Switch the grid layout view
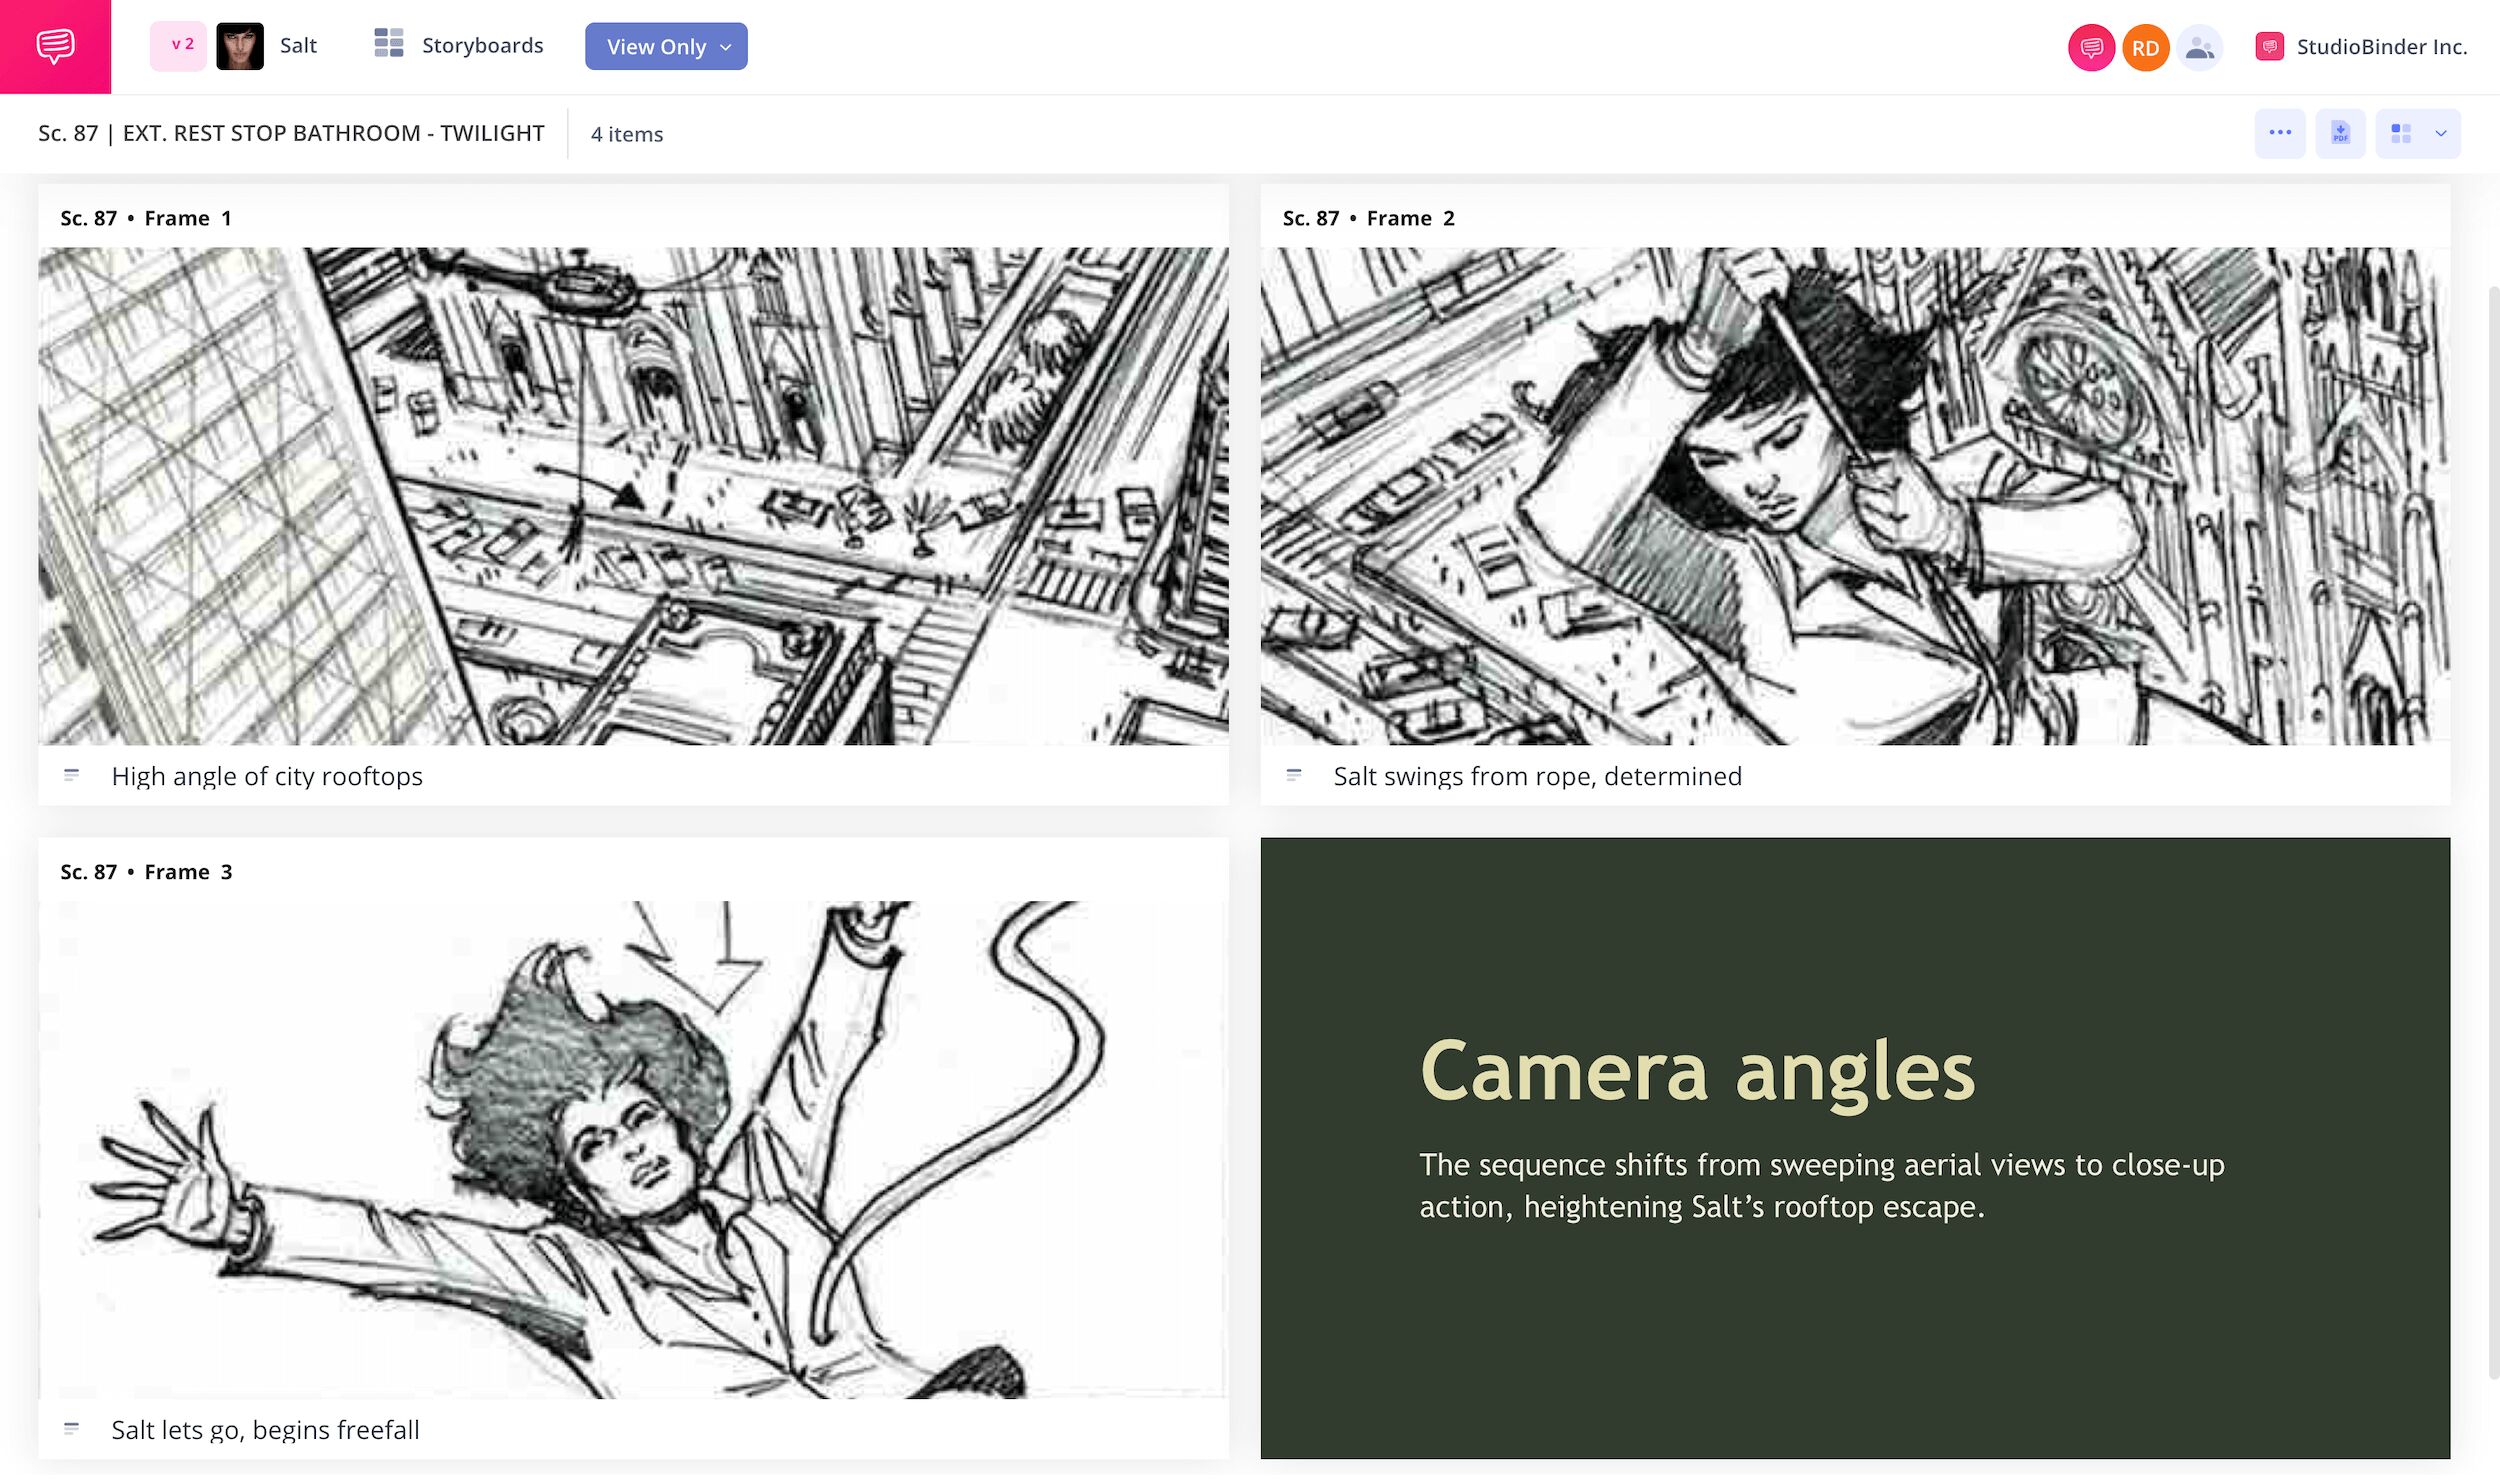The image size is (2500, 1481). [2401, 133]
